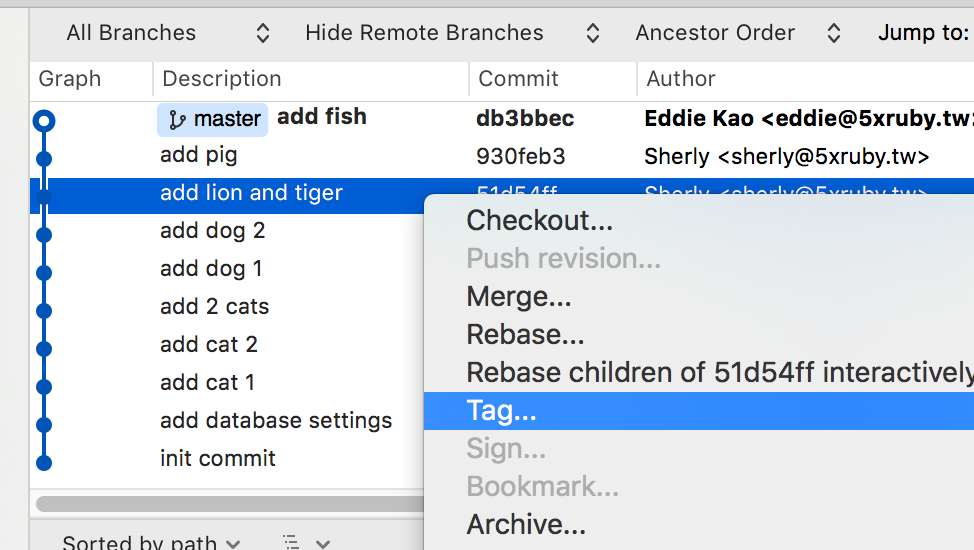Click the top commit graph node circle
The width and height of the screenshot is (974, 550).
pos(43,121)
